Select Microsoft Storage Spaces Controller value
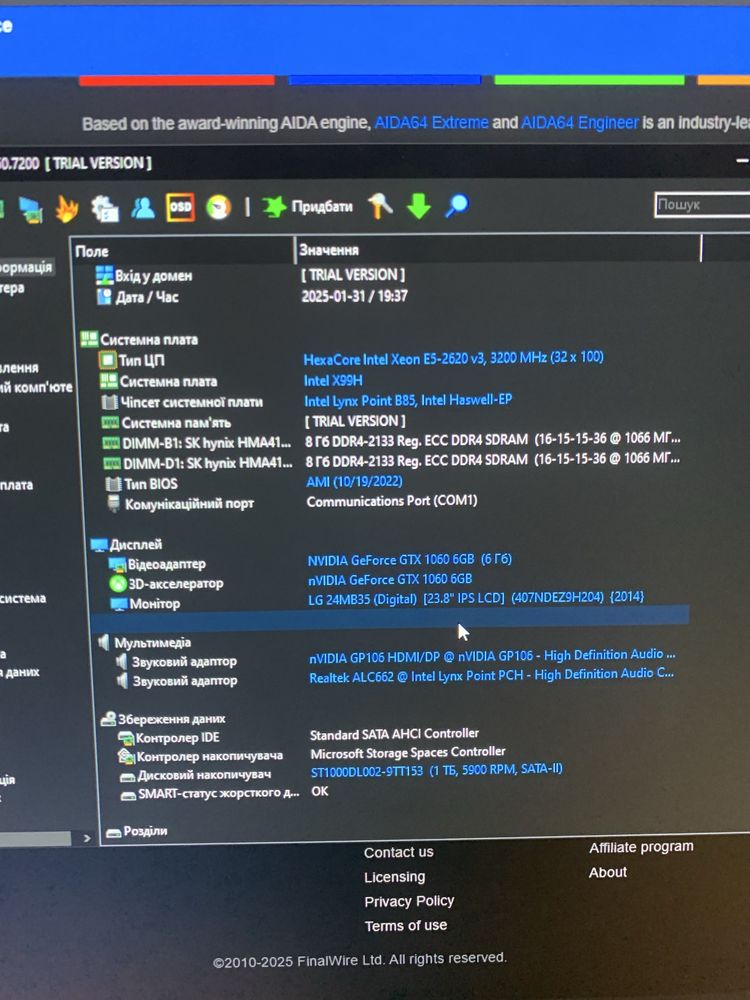 click(x=408, y=753)
